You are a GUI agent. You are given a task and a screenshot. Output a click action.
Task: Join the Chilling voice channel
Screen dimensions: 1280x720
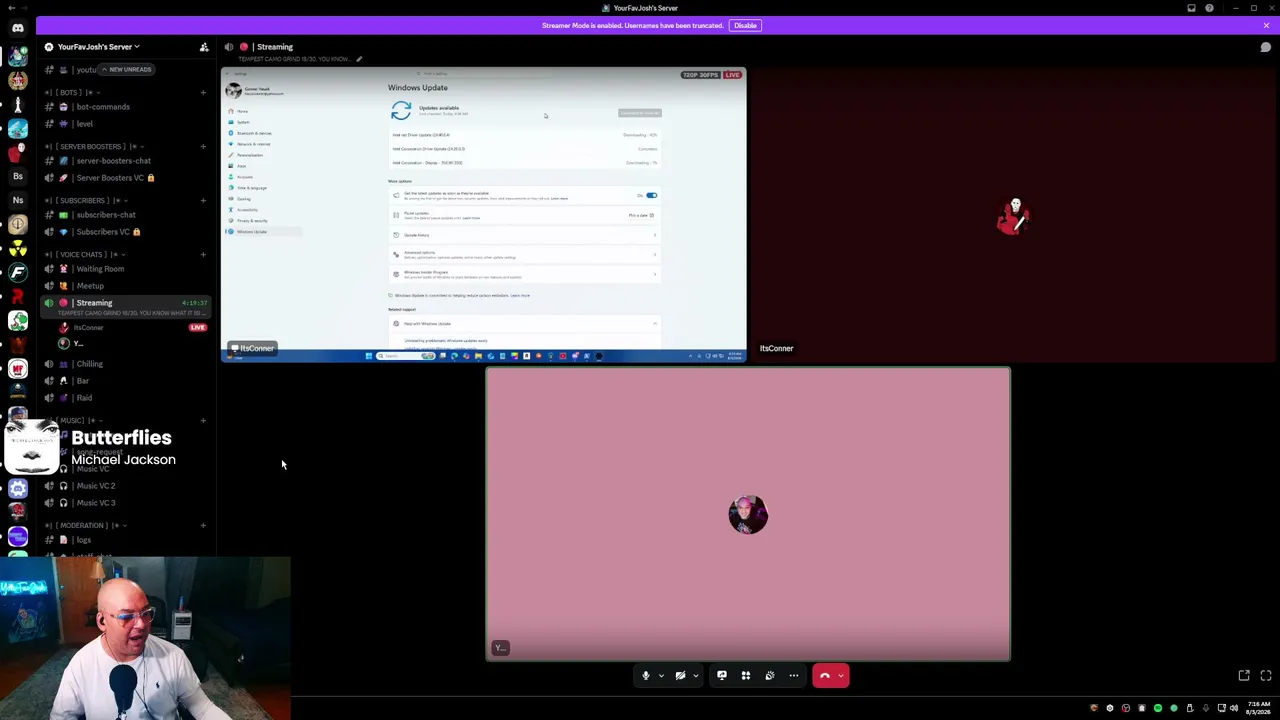(125, 364)
